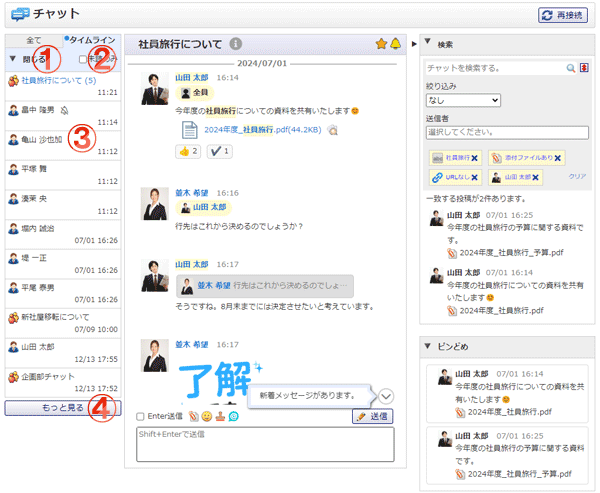
Task: Toggle the notification bell icon
Action: click(x=396, y=44)
